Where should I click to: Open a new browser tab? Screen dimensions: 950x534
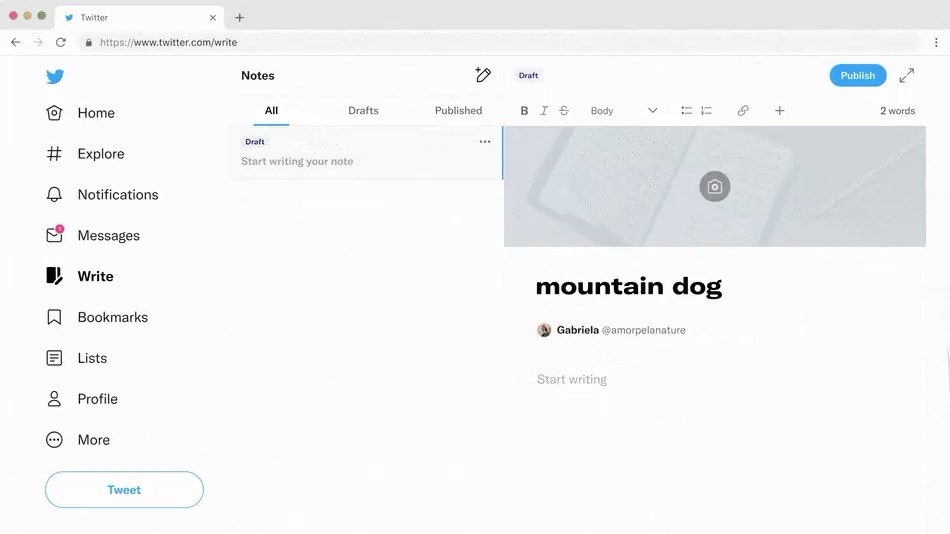click(x=239, y=18)
